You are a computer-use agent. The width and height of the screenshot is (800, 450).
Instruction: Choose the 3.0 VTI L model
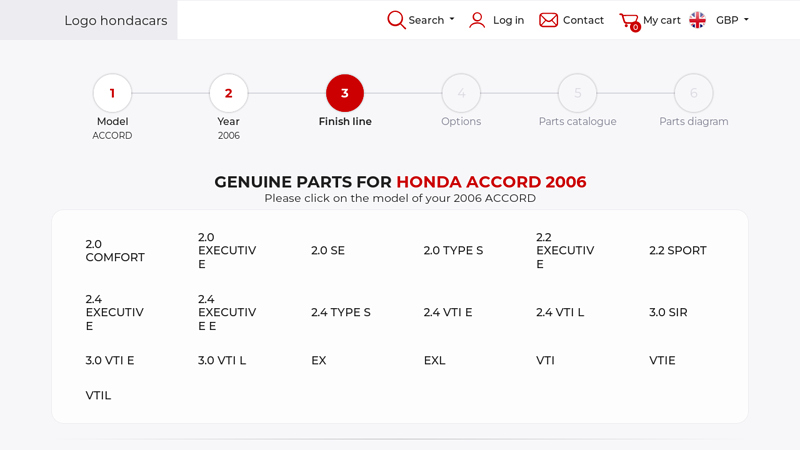(222, 360)
